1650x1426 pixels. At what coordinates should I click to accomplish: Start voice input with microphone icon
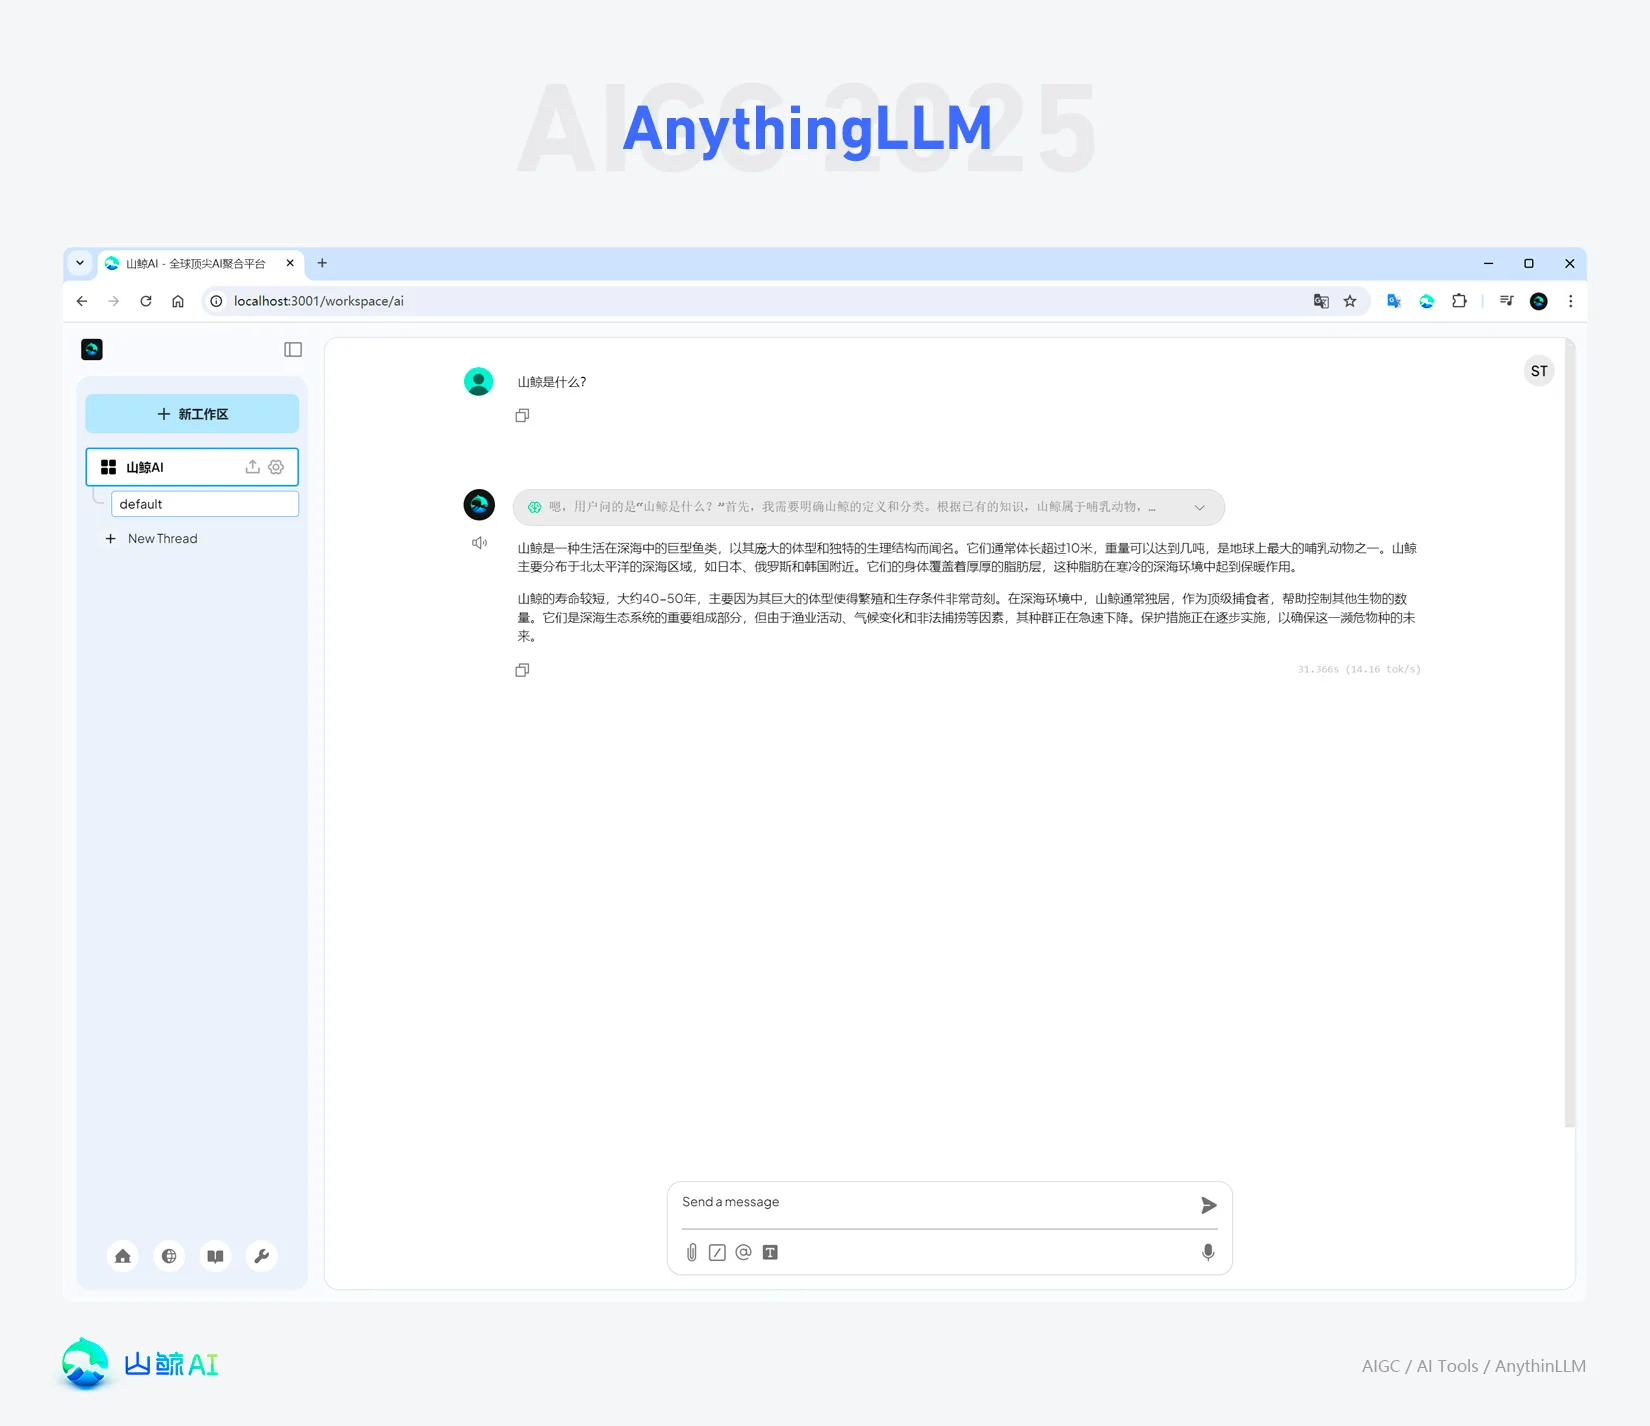coord(1208,1253)
